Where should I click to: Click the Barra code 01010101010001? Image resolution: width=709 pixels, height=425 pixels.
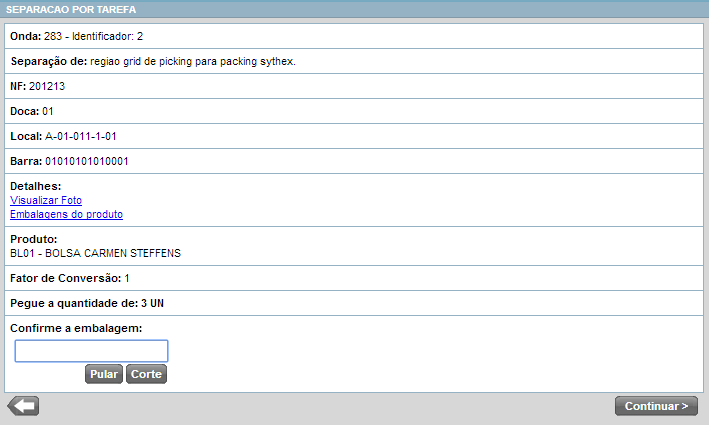[87, 161]
